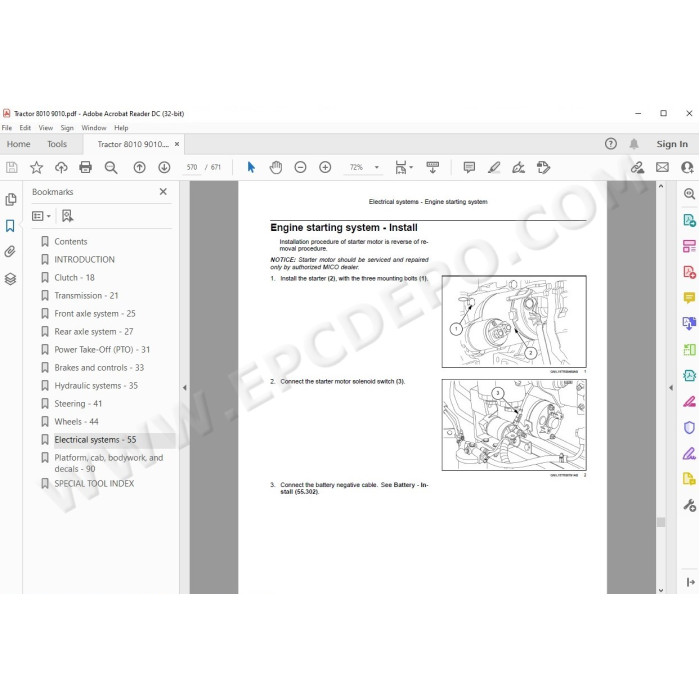Open the Transmission - 21 bookmark
The height and width of the screenshot is (700, 700).
coord(86,296)
